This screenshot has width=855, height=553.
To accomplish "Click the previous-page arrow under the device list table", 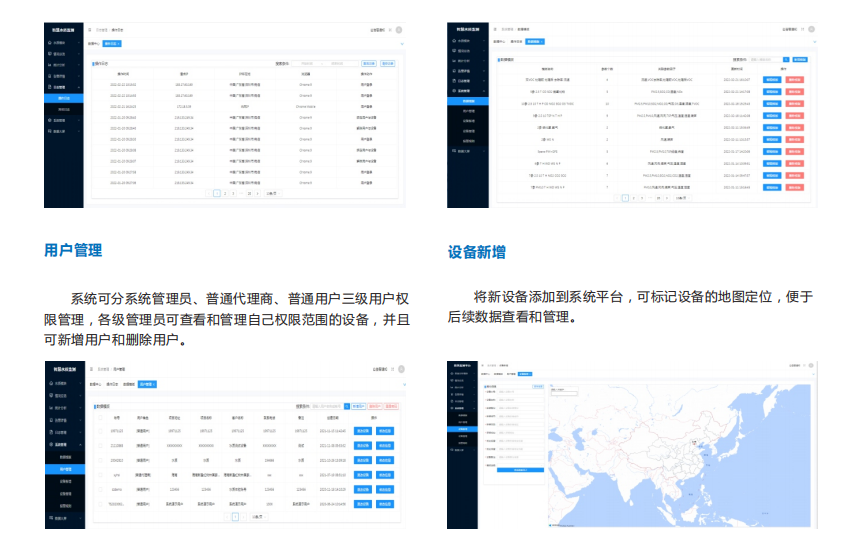I will click(616, 198).
